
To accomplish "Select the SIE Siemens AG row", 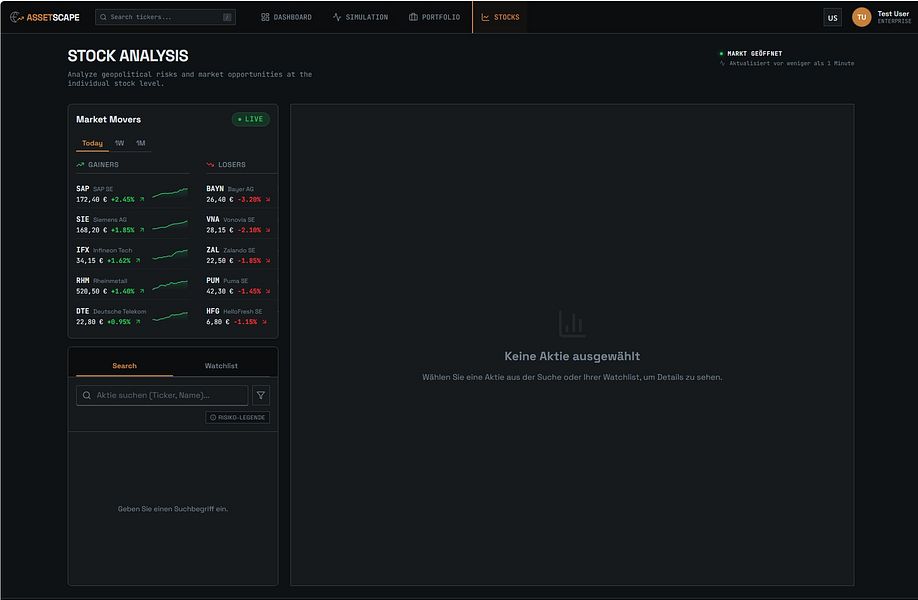I will click(132, 224).
